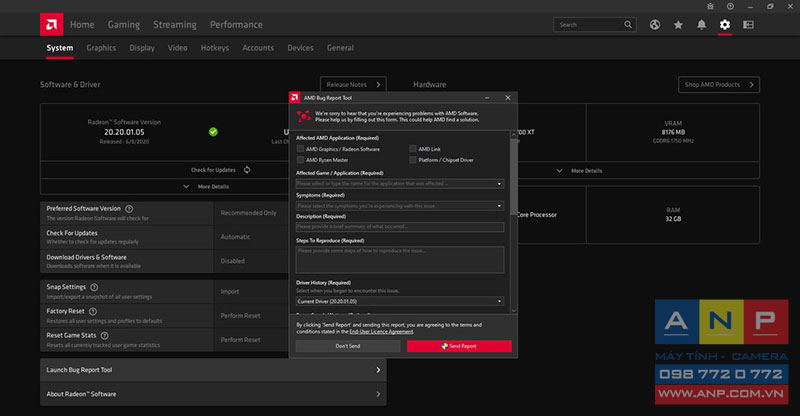Open About Radeon Software row
Viewport: 800px width, 416px height.
pyautogui.click(x=213, y=394)
